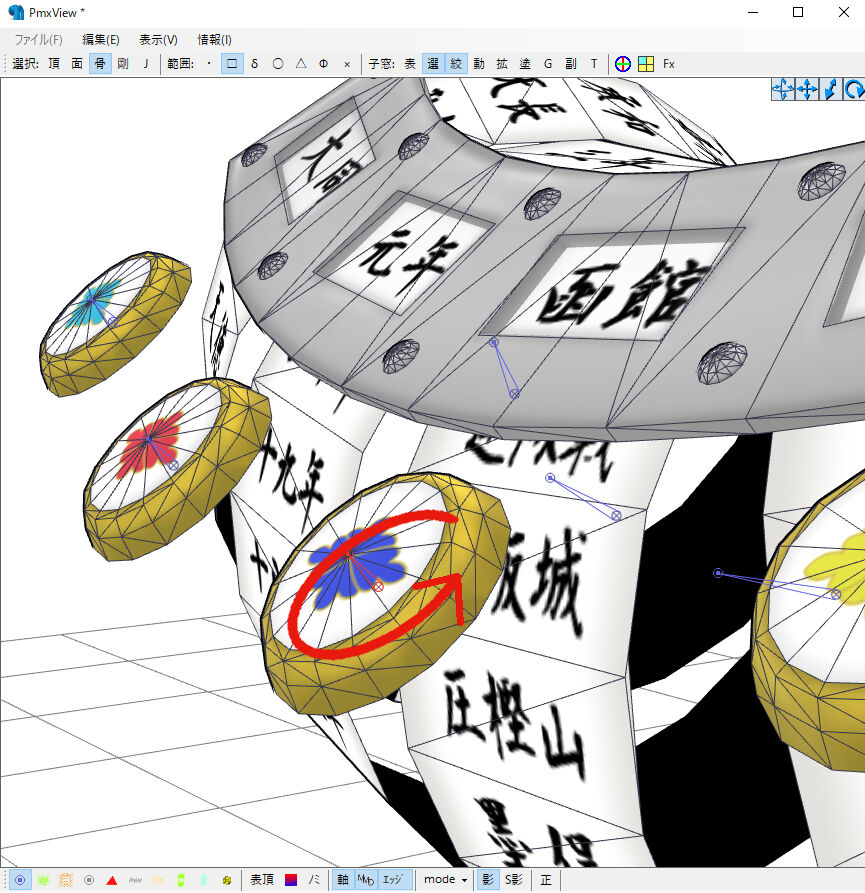
Task: Select point range mode dot
Action: (x=209, y=64)
